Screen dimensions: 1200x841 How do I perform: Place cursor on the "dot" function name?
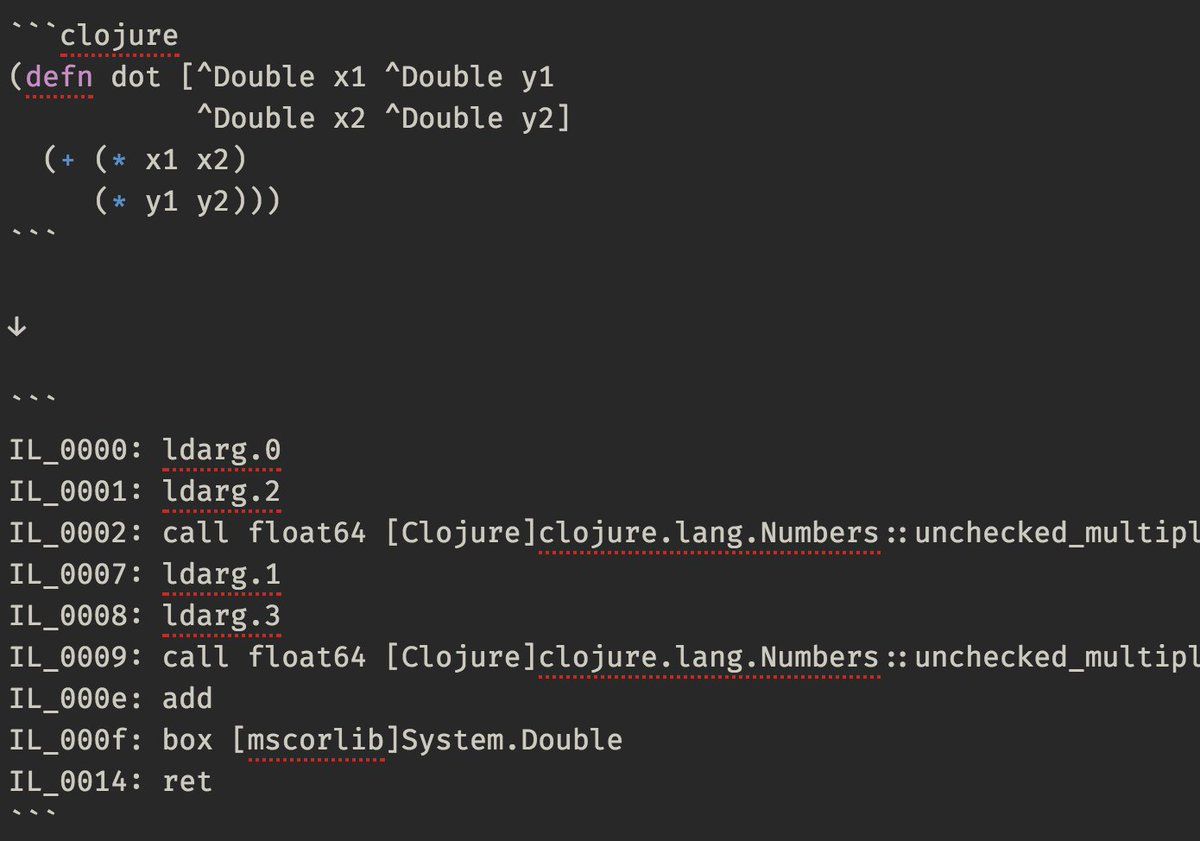pyautogui.click(x=136, y=77)
